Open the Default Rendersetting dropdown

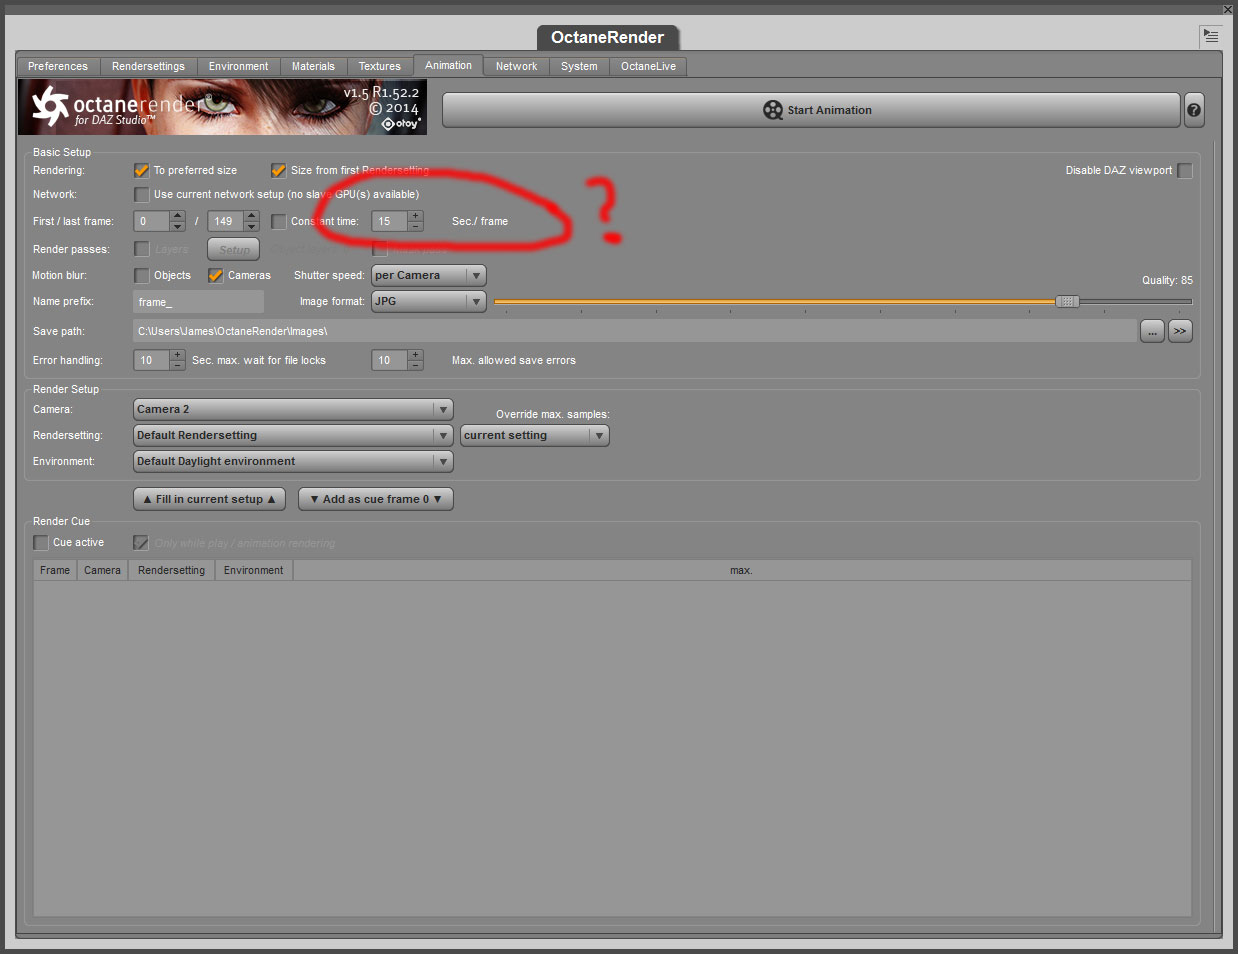pyautogui.click(x=294, y=435)
